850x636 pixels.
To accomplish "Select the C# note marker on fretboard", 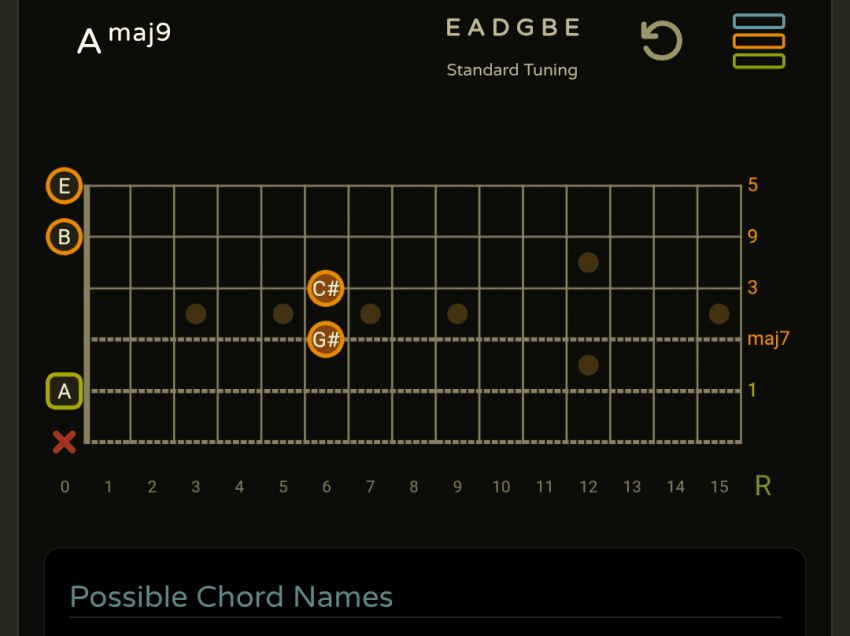I will point(326,289).
